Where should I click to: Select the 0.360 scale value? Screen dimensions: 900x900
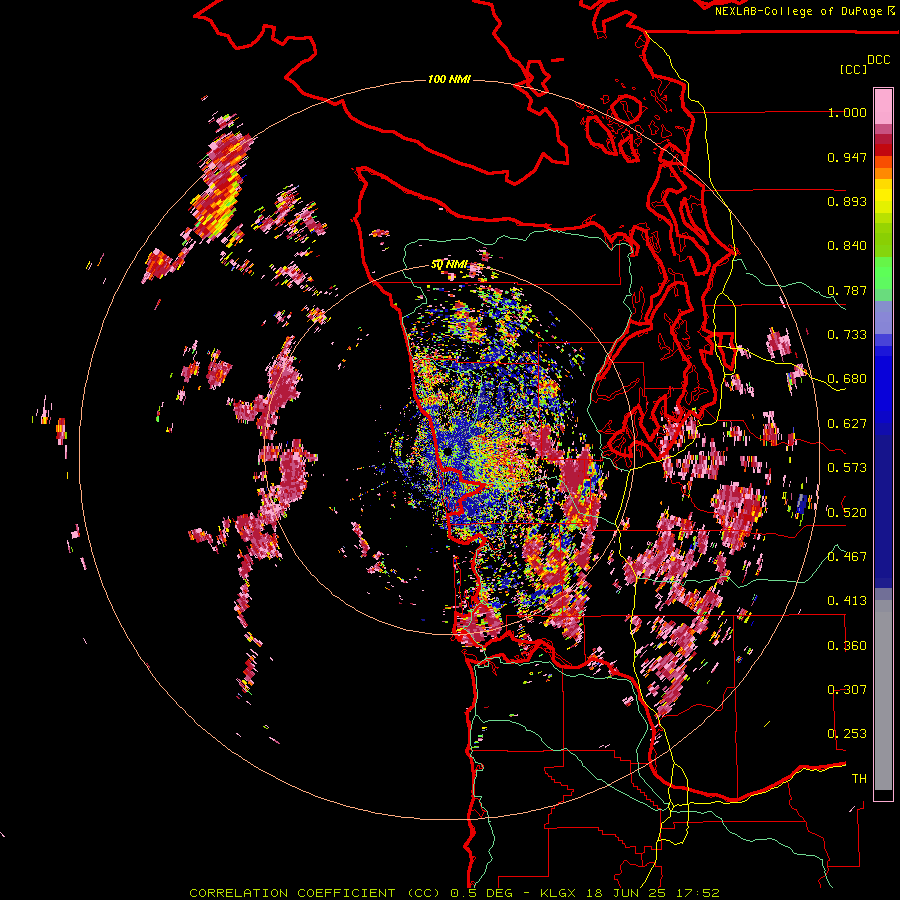pyautogui.click(x=847, y=646)
